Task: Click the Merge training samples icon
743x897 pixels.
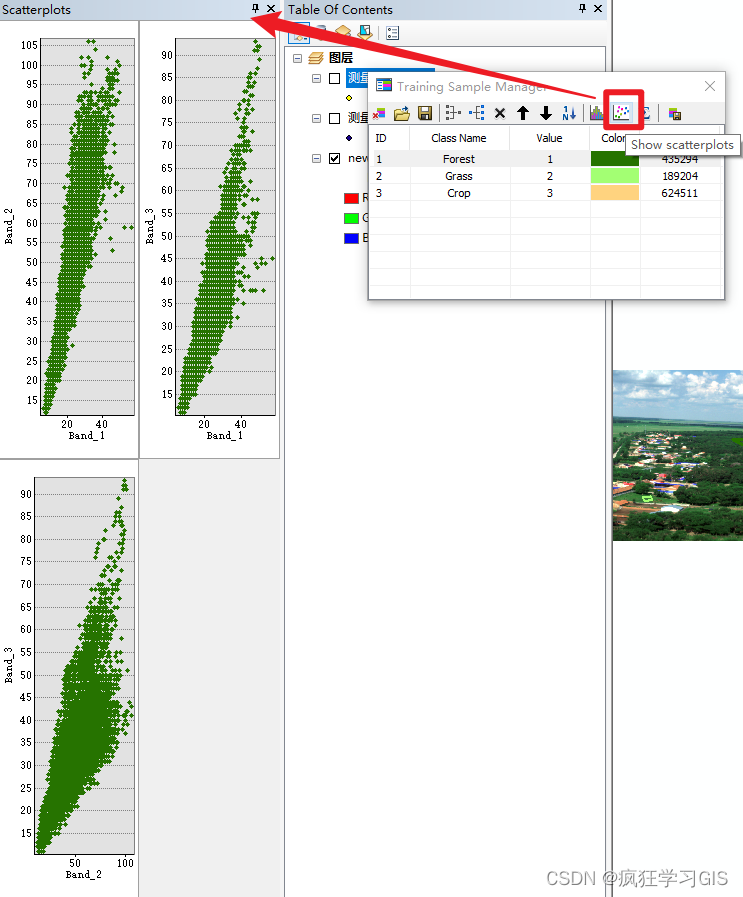Action: click(x=453, y=113)
